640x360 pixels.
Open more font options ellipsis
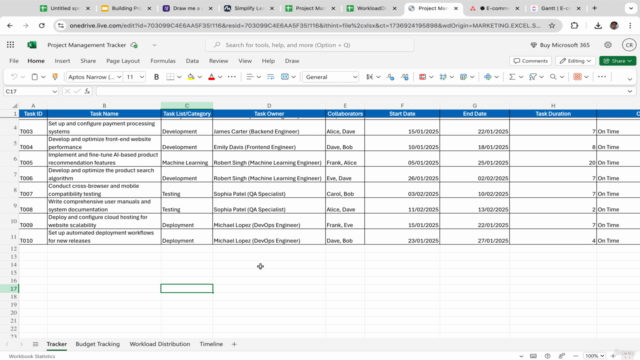[232, 77]
